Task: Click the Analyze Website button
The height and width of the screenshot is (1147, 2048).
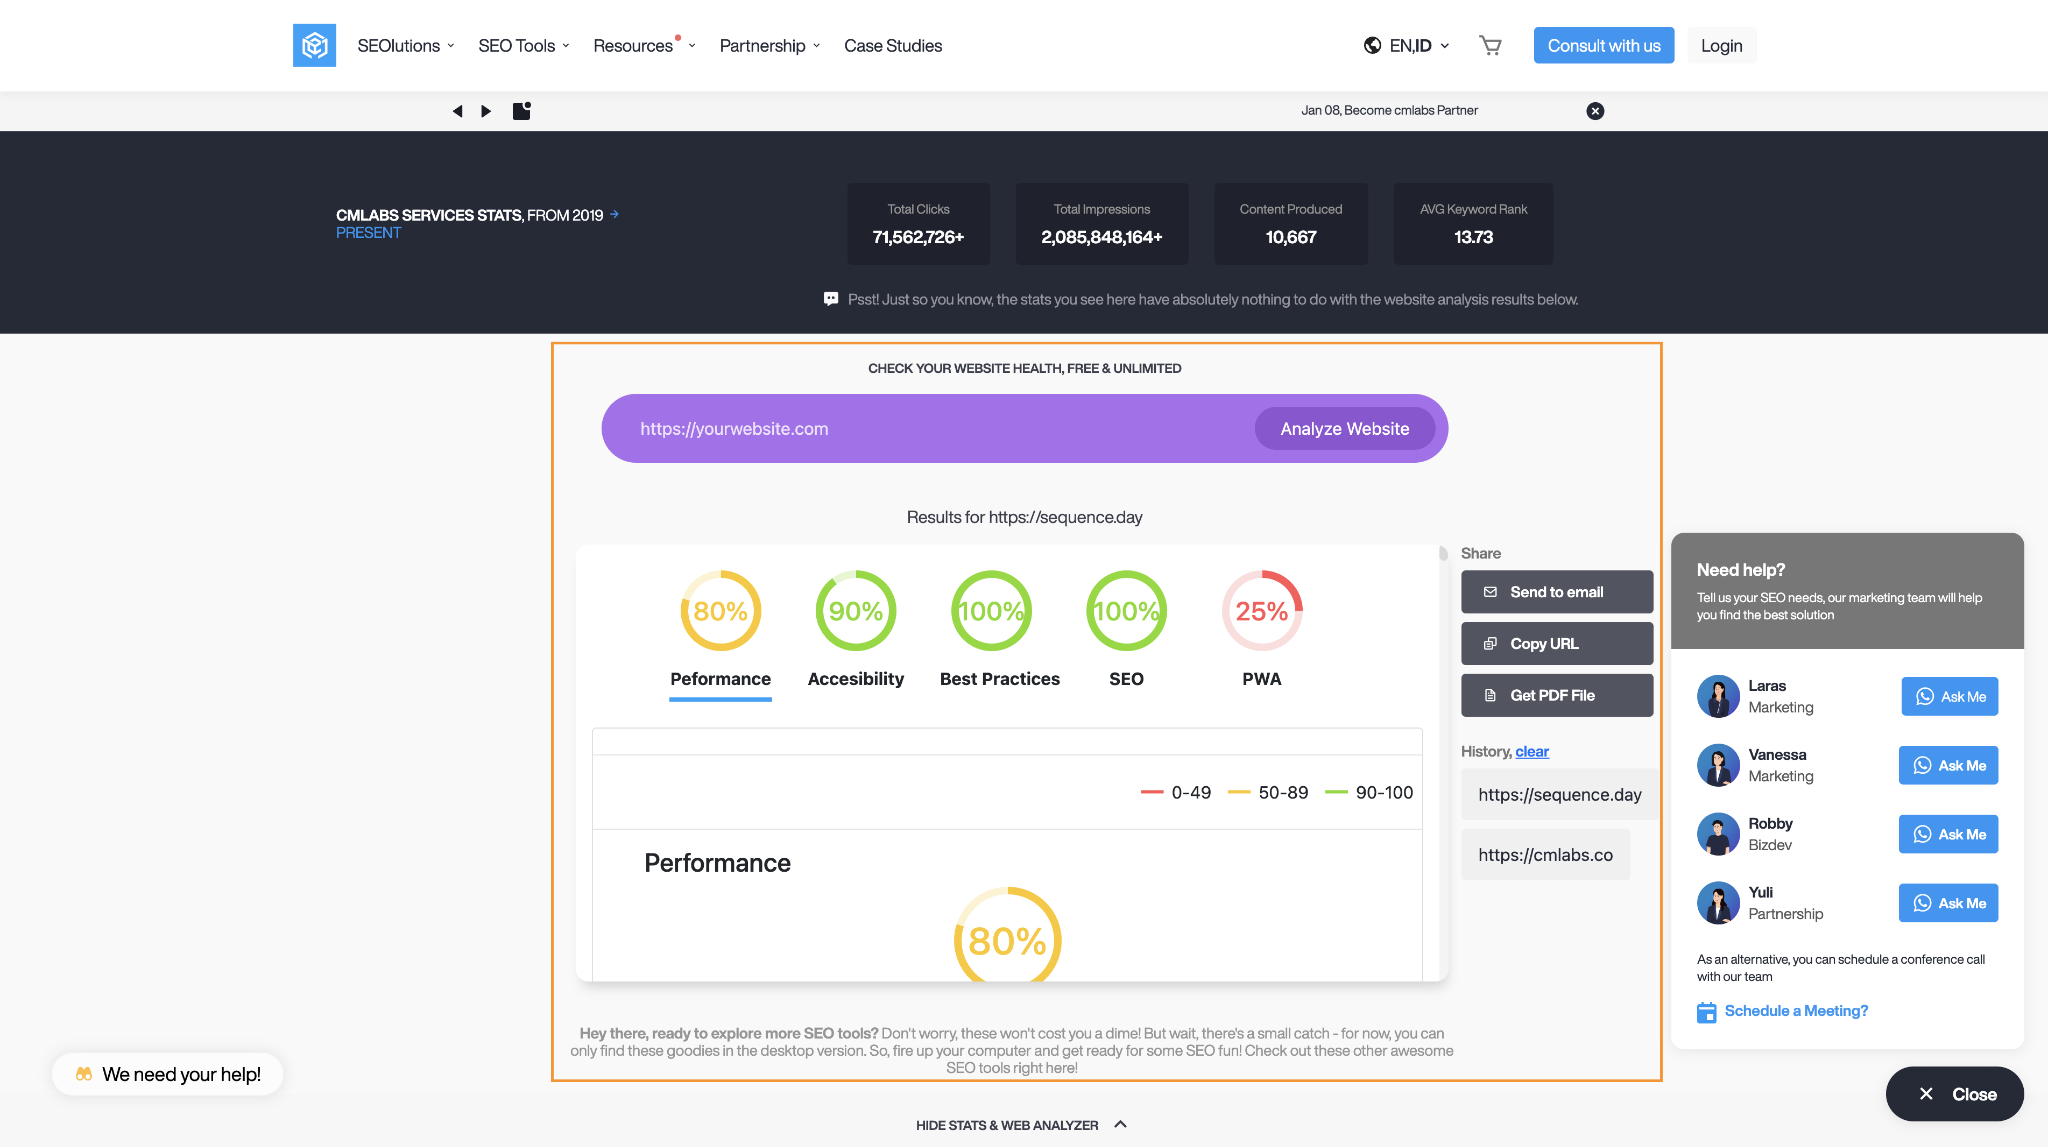Action: click(1345, 428)
